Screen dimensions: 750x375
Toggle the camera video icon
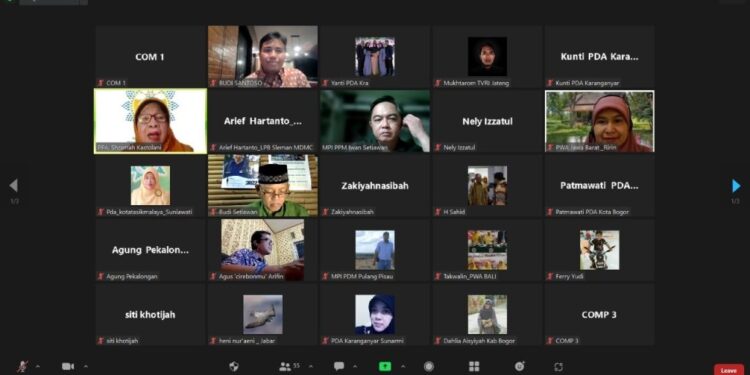click(x=68, y=366)
